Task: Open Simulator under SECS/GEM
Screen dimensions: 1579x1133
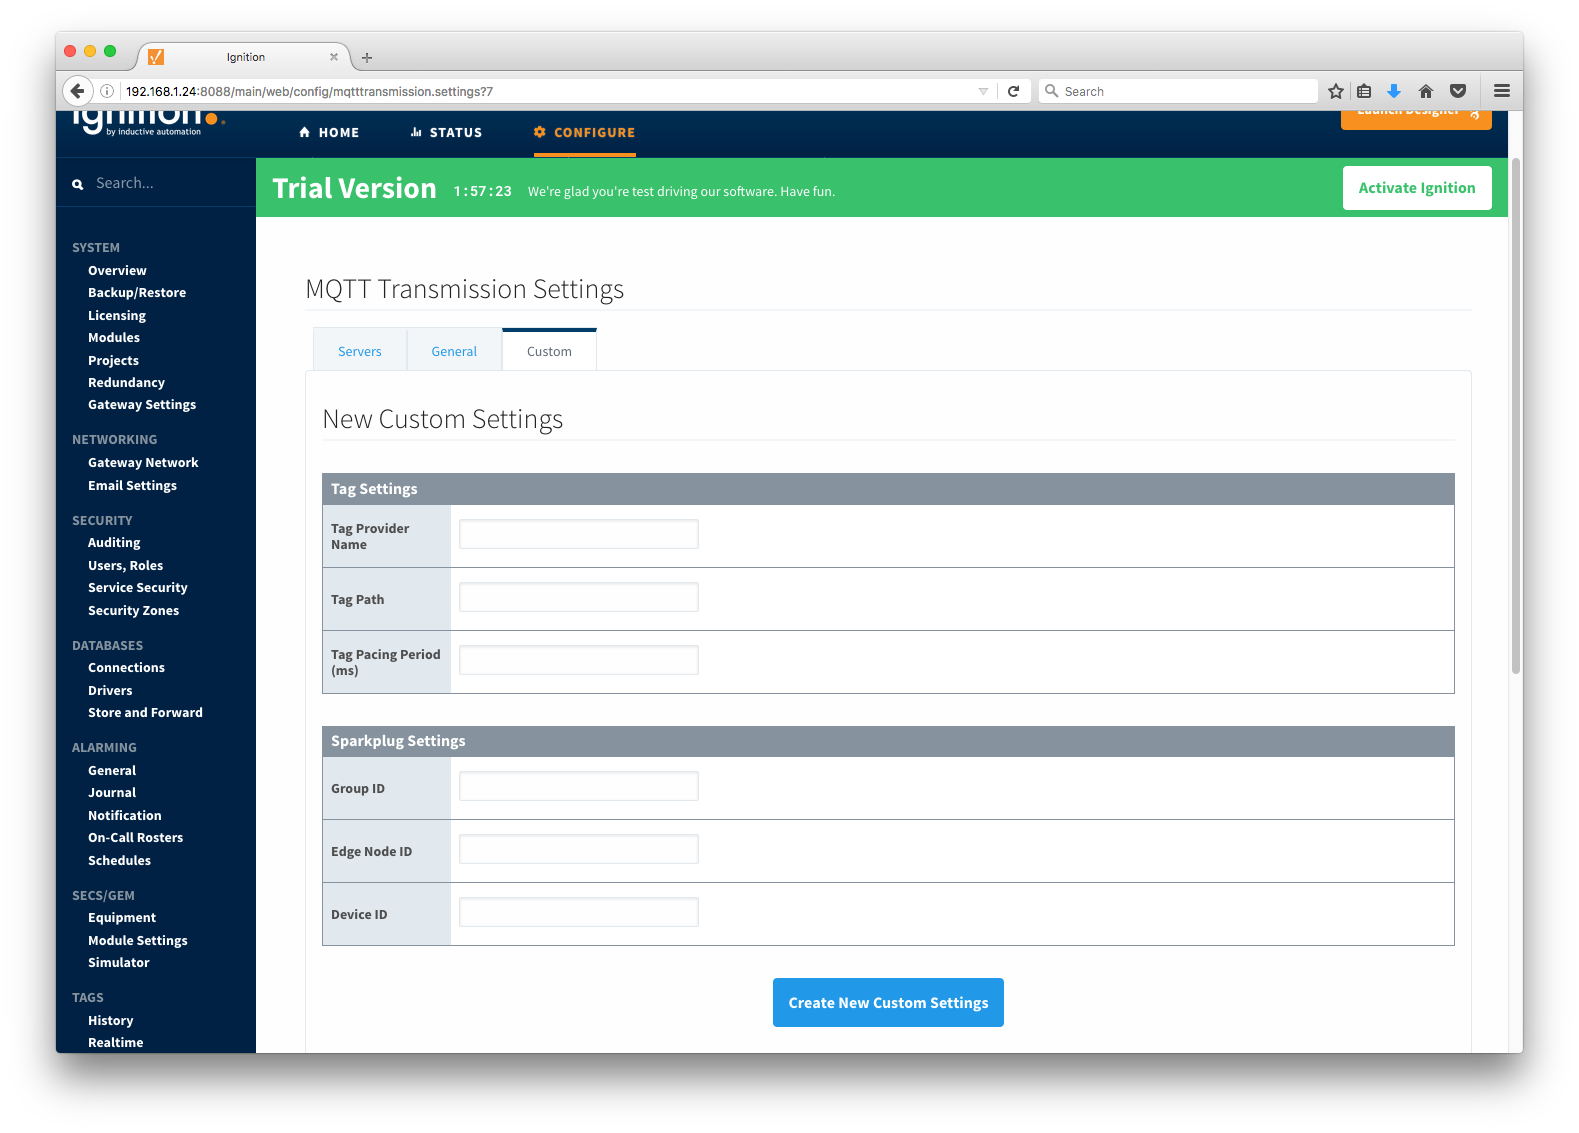Action: click(118, 962)
